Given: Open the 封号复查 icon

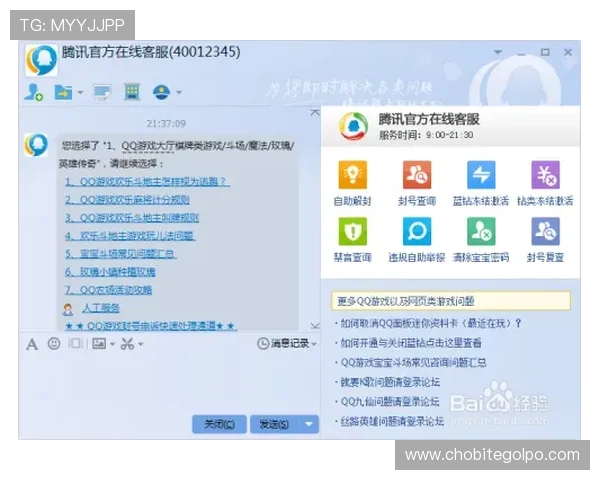Looking at the screenshot, I should point(545,231).
